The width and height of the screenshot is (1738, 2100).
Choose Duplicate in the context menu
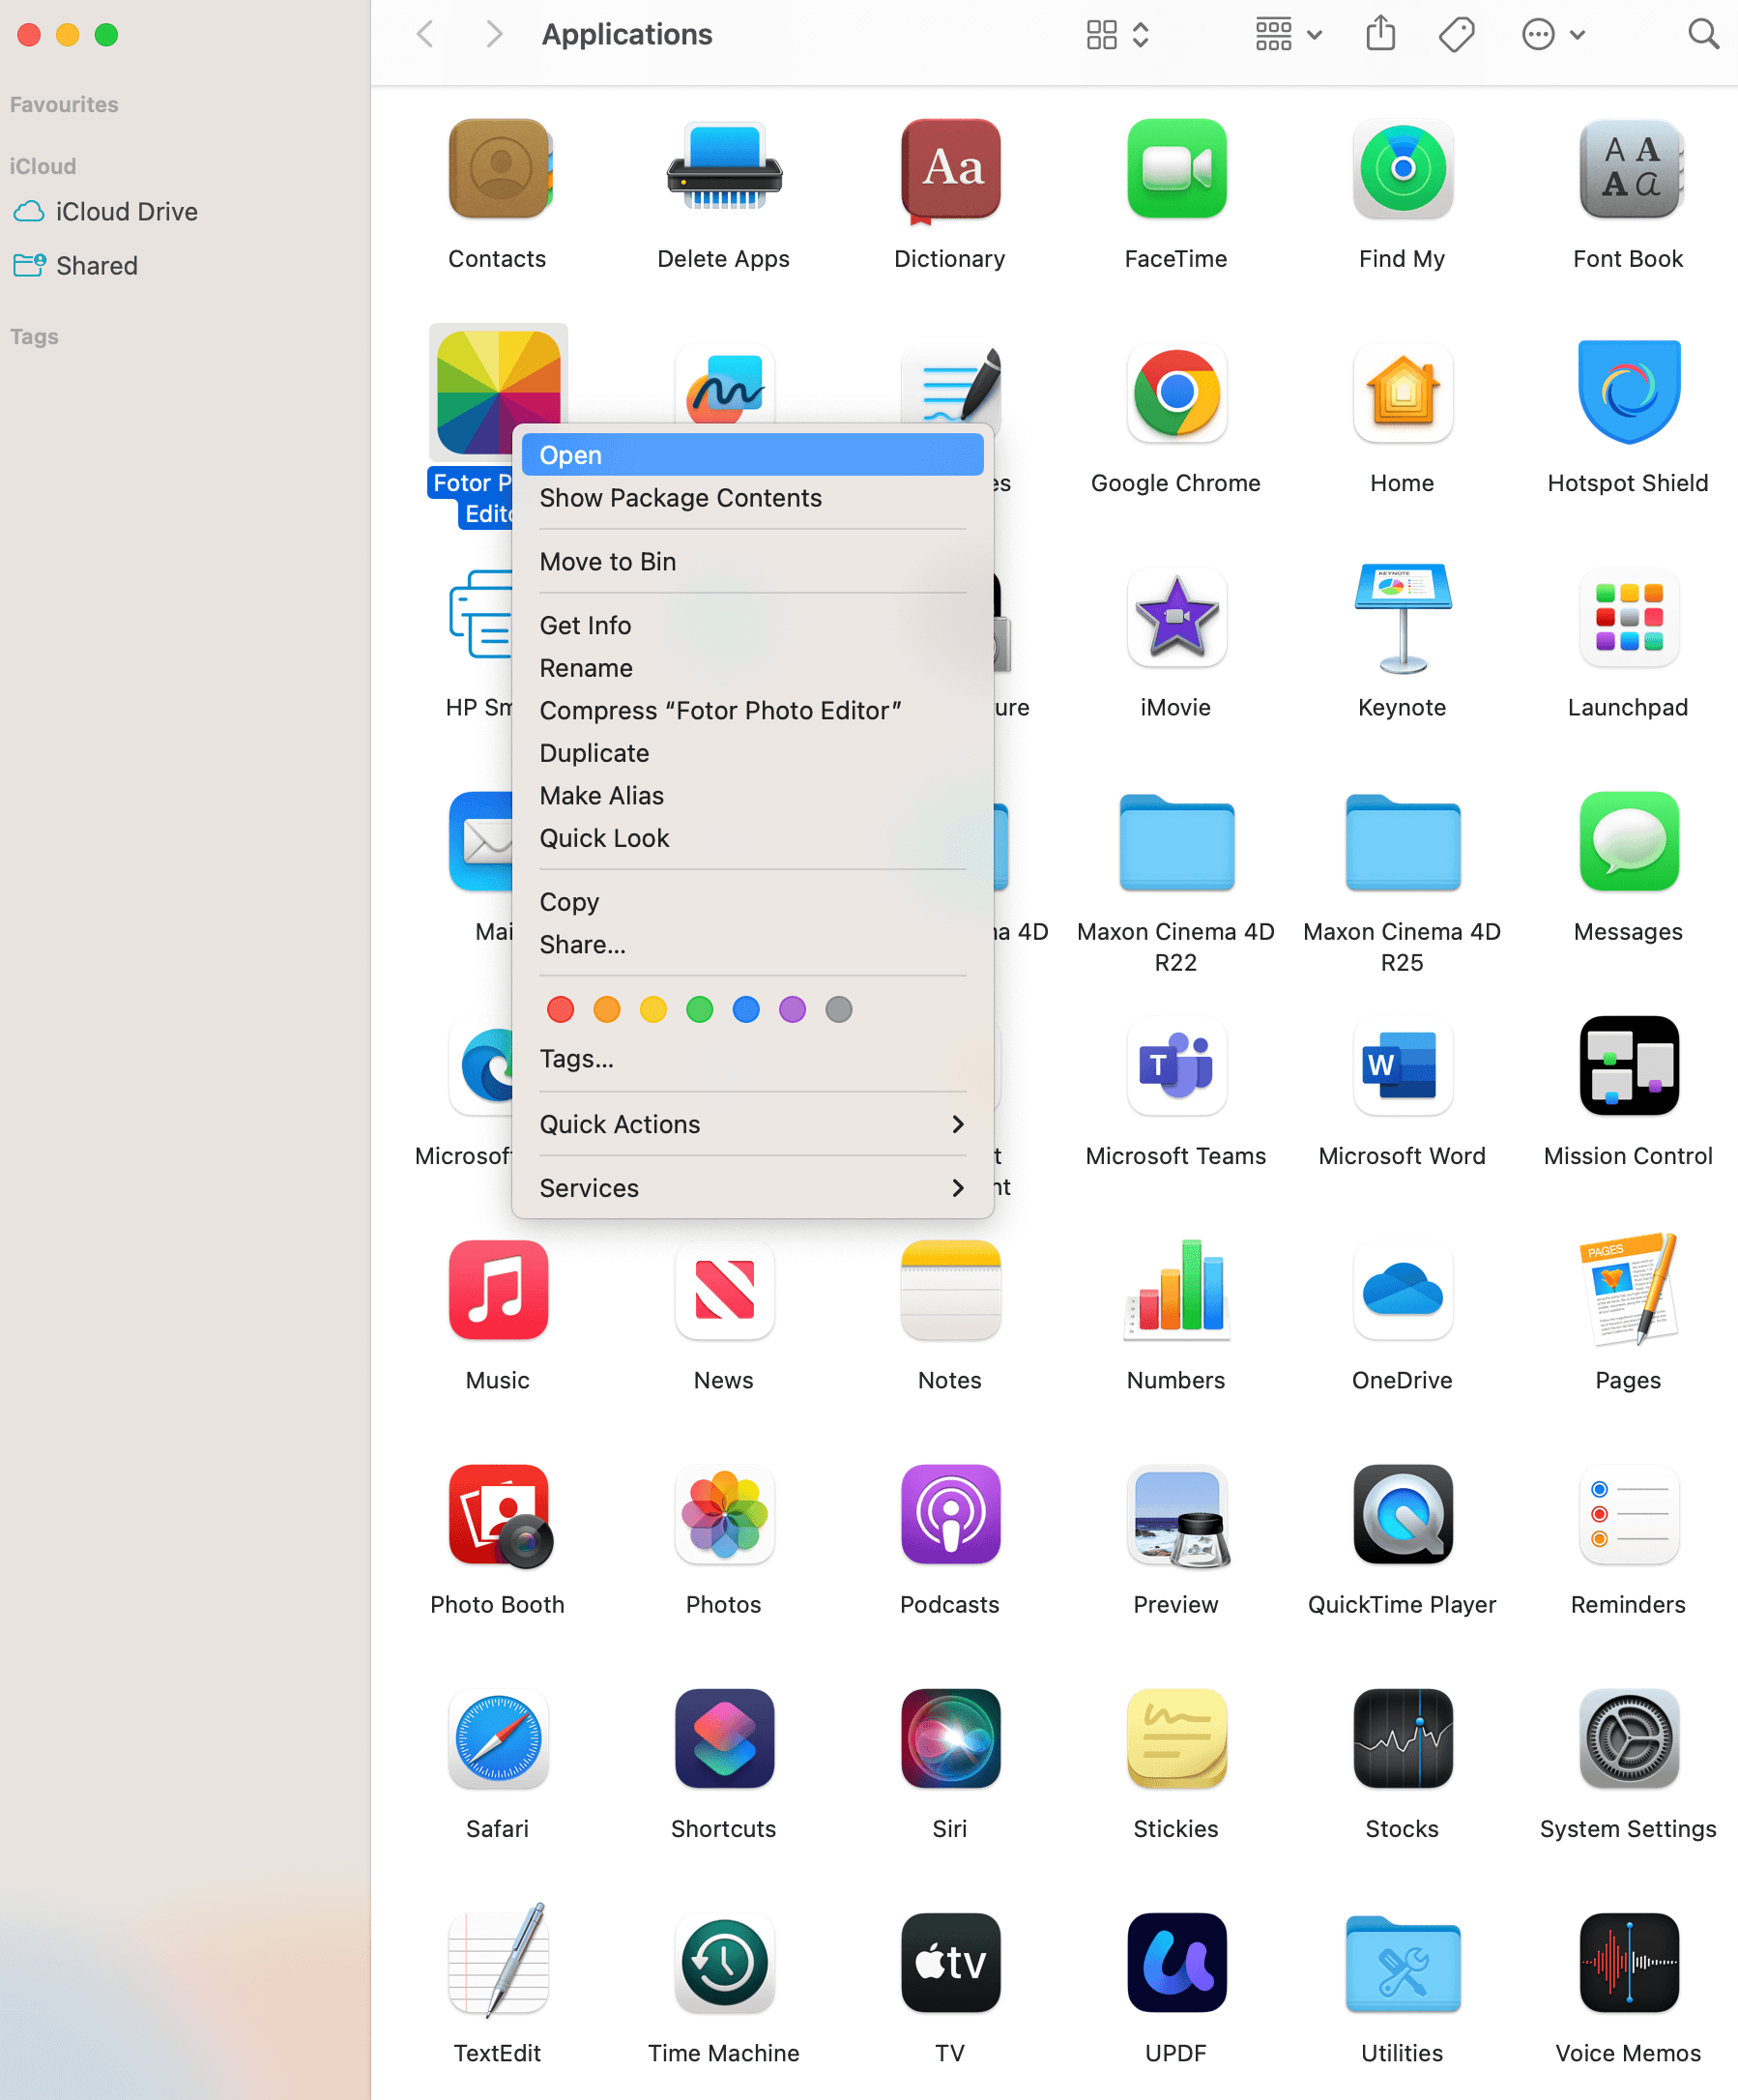click(x=752, y=753)
